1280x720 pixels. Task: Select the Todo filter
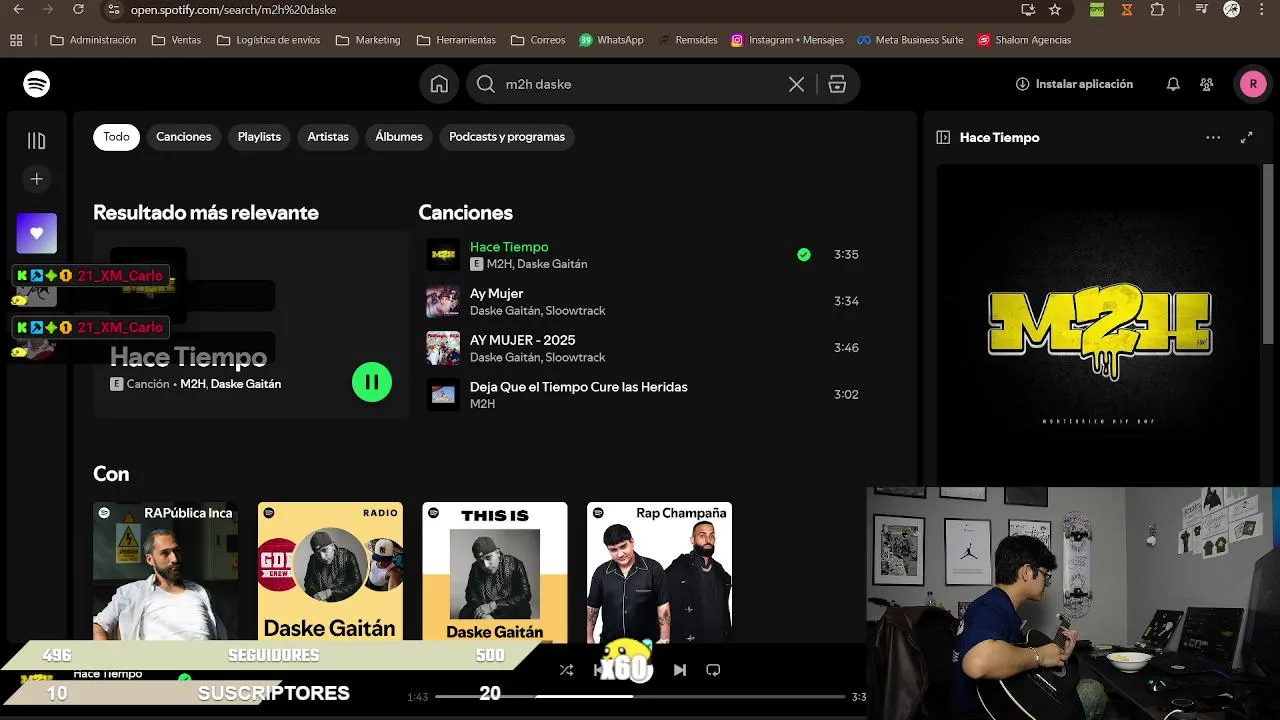pyautogui.click(x=116, y=137)
